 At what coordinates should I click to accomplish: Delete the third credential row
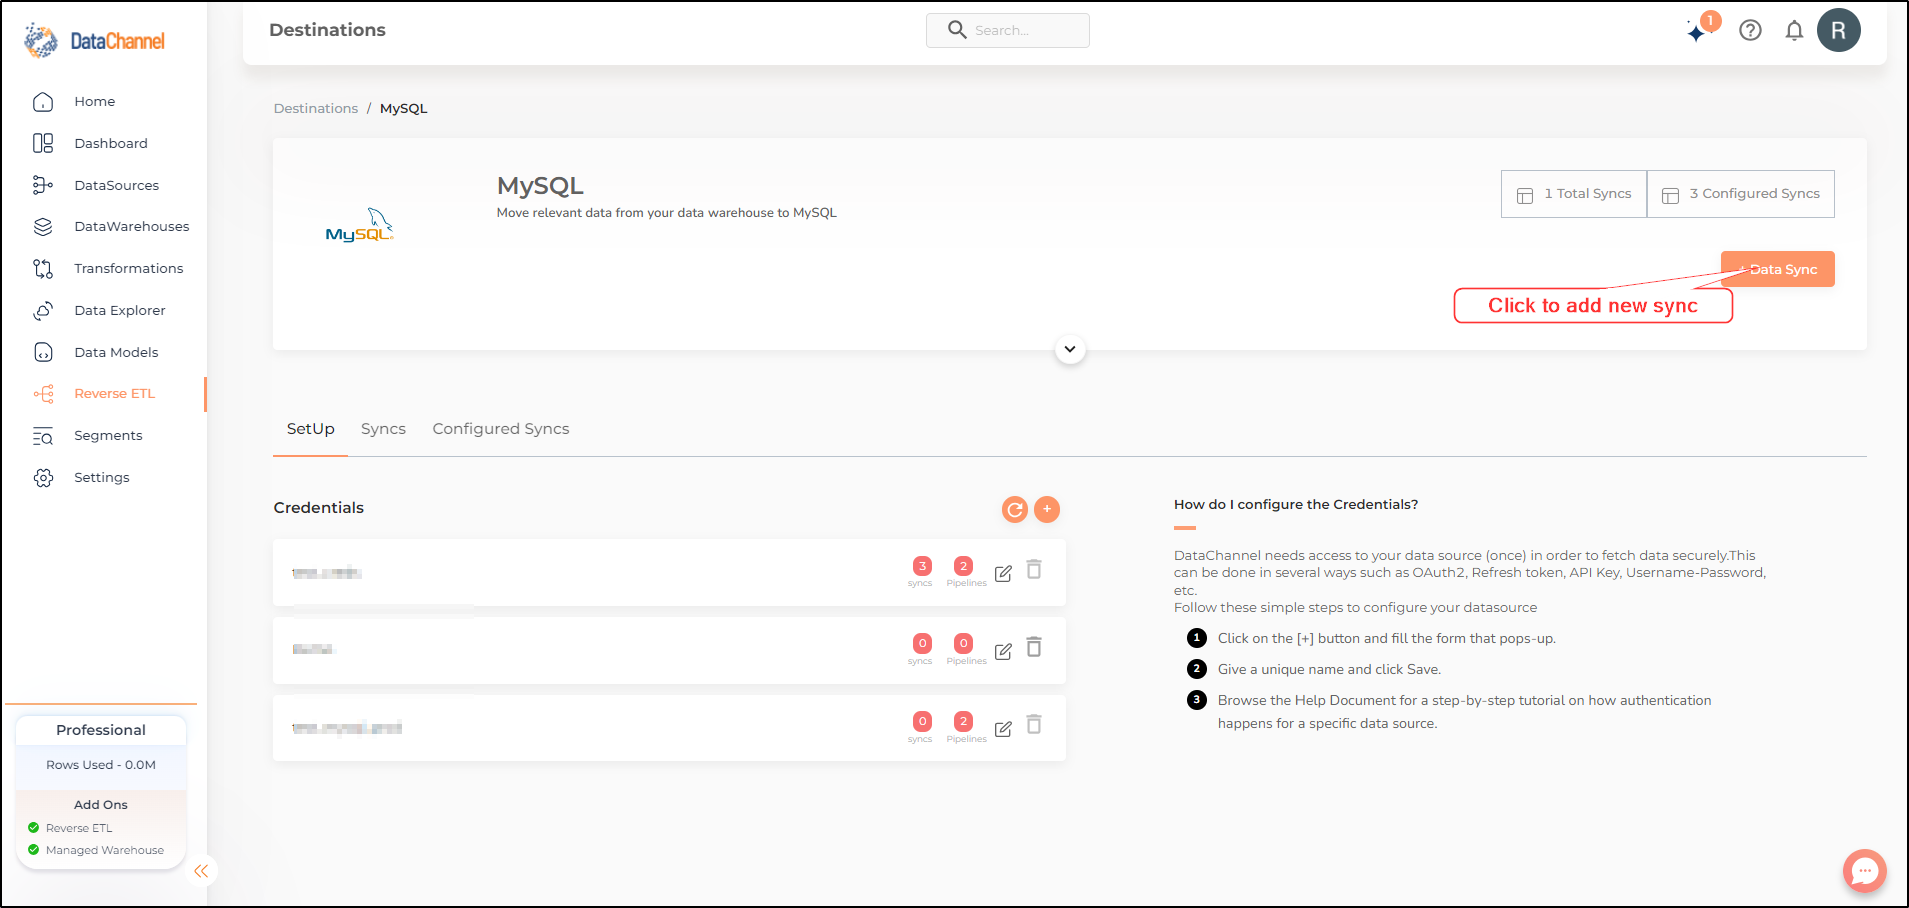point(1034,725)
